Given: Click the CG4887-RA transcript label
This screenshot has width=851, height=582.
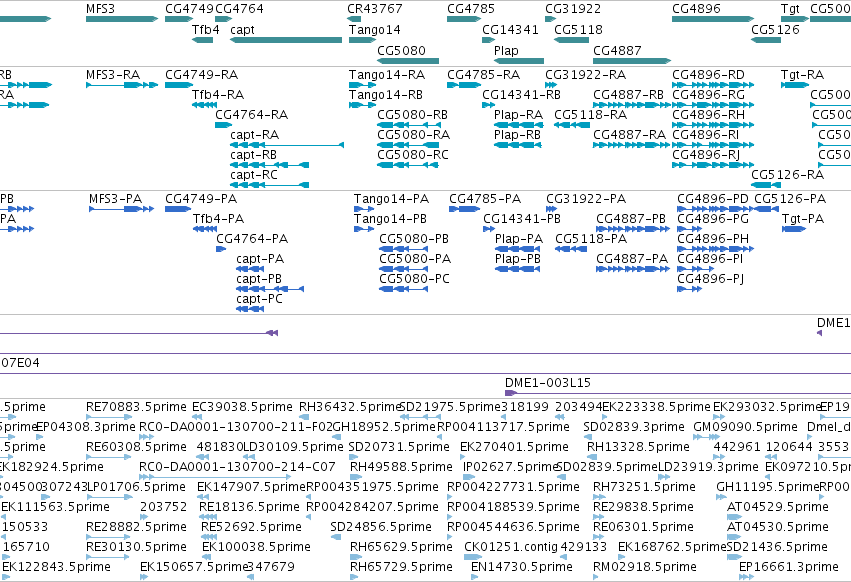Looking at the screenshot, I should [630, 135].
